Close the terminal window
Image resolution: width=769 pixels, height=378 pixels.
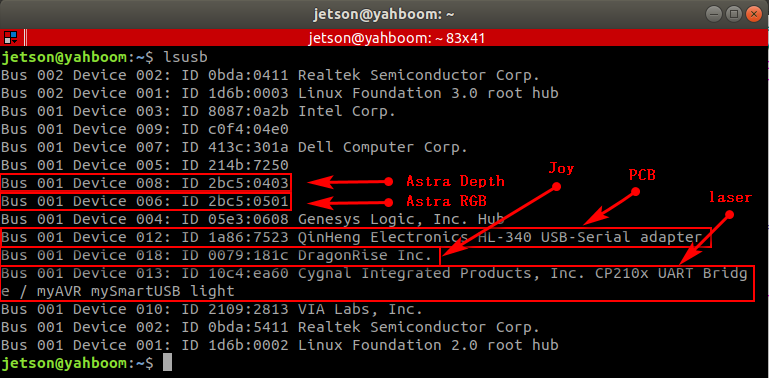pyautogui.click(x=754, y=14)
